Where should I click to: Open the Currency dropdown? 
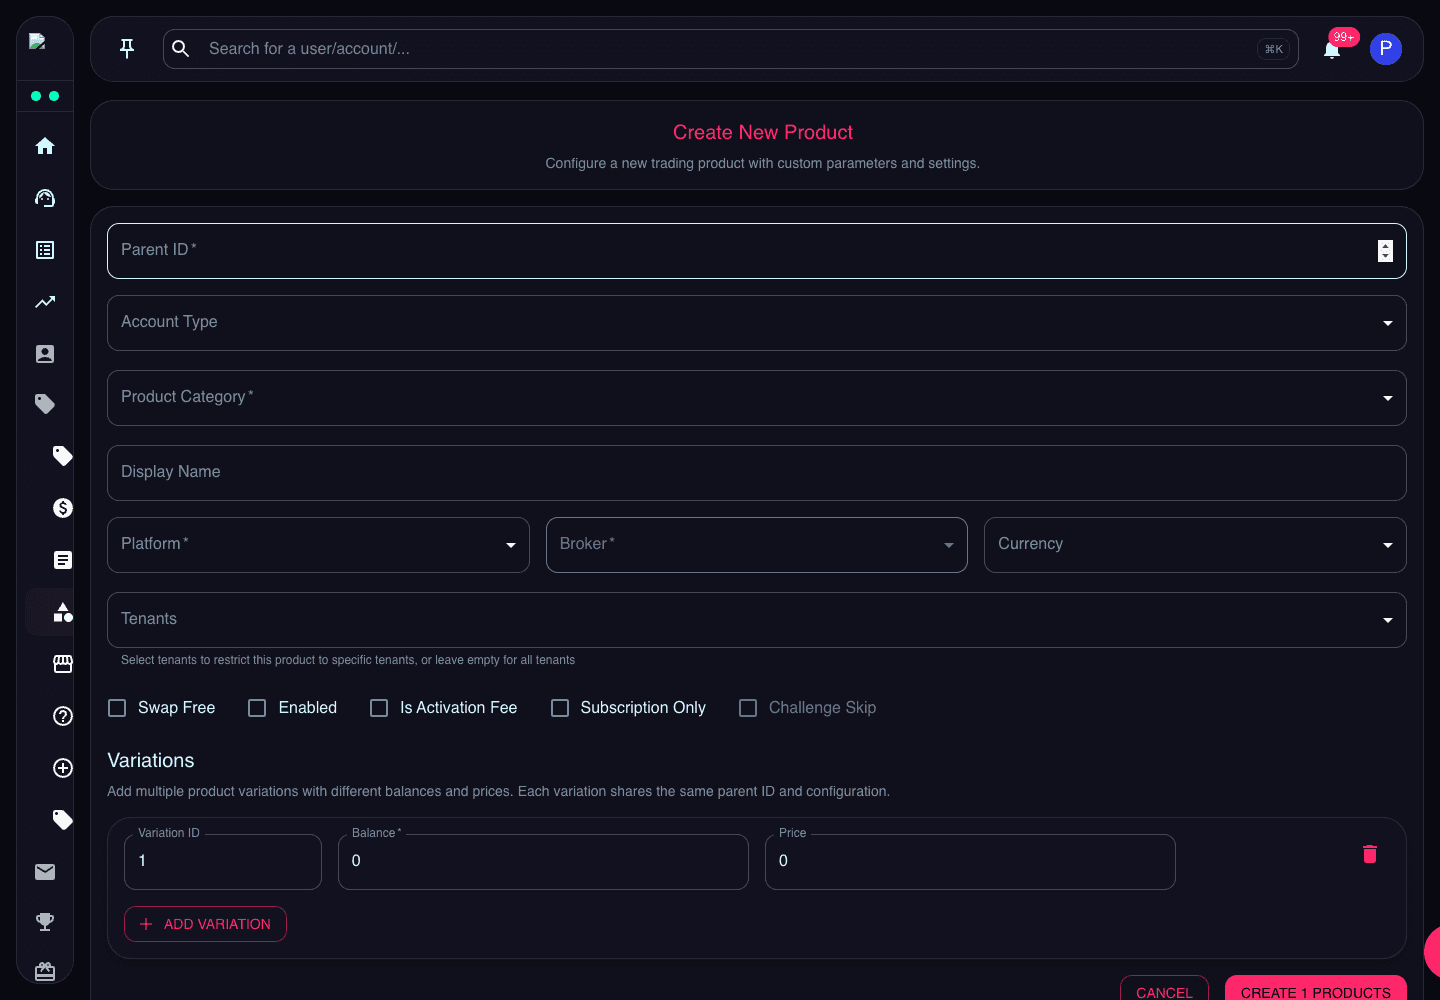[1195, 545]
